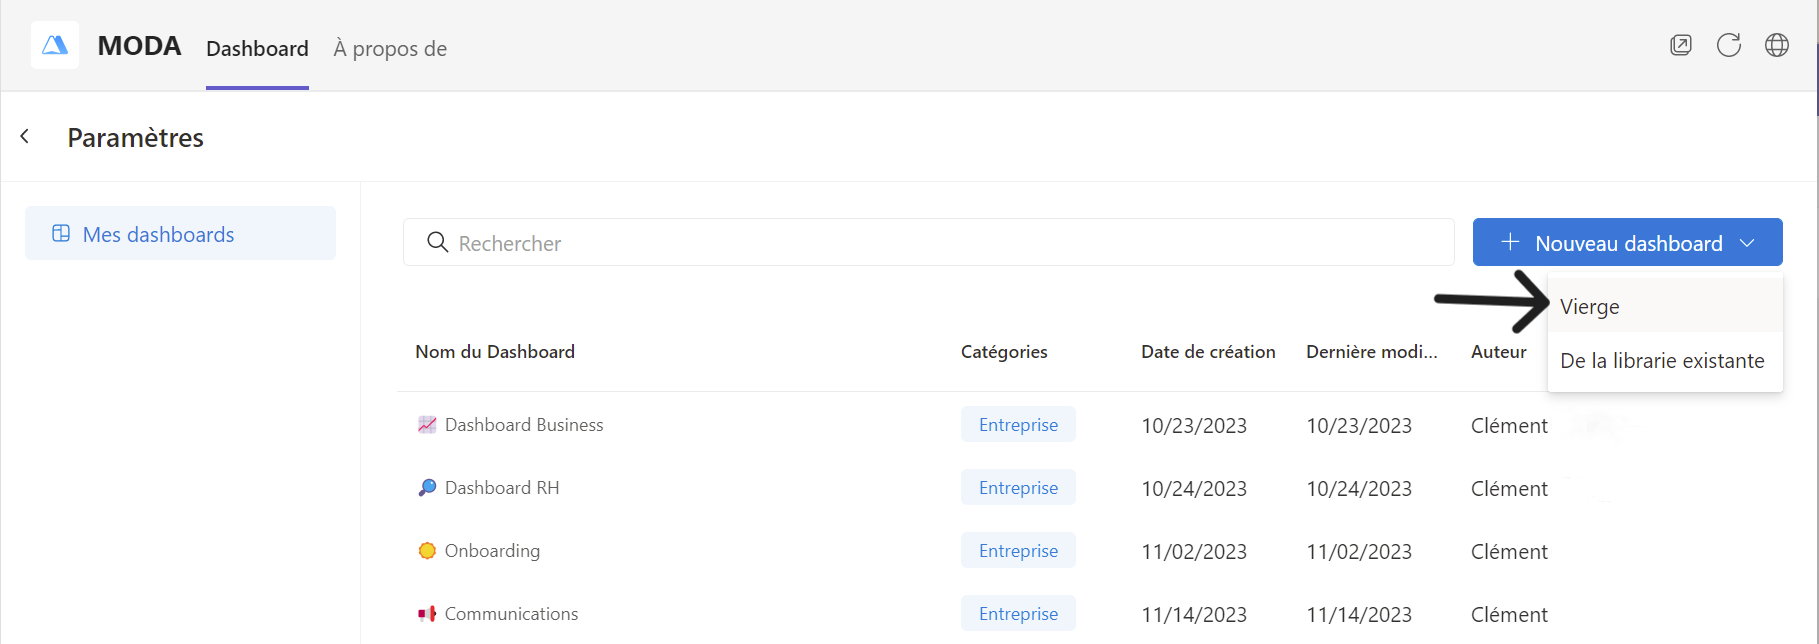This screenshot has height=644, width=1819.
Task: Click Entreprise tag on Dashboard Business row
Action: click(1018, 424)
